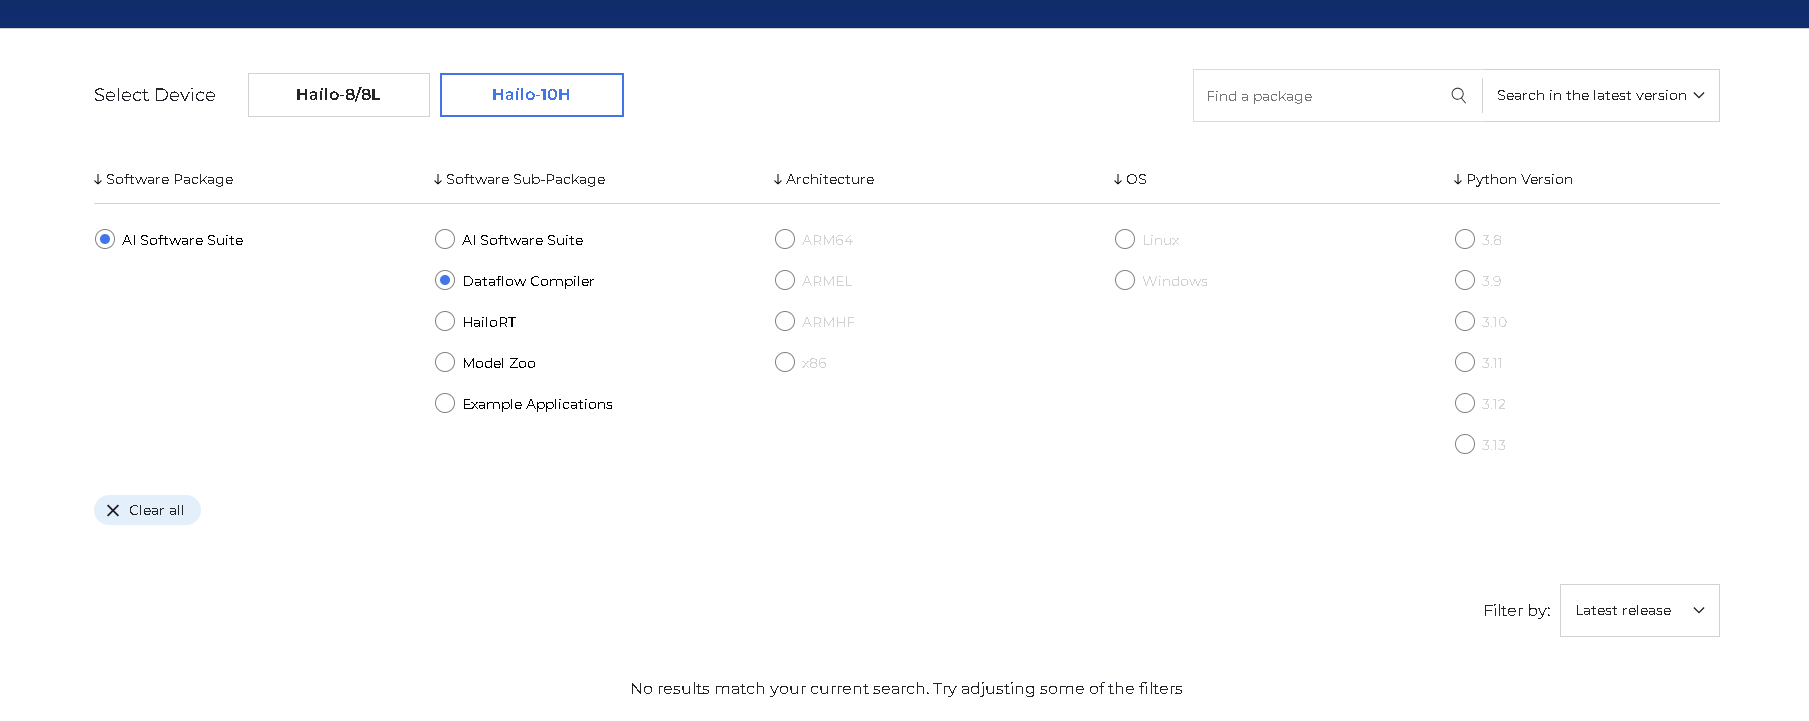Sort by Architecture column arrow
1809x721 pixels.
(x=778, y=180)
